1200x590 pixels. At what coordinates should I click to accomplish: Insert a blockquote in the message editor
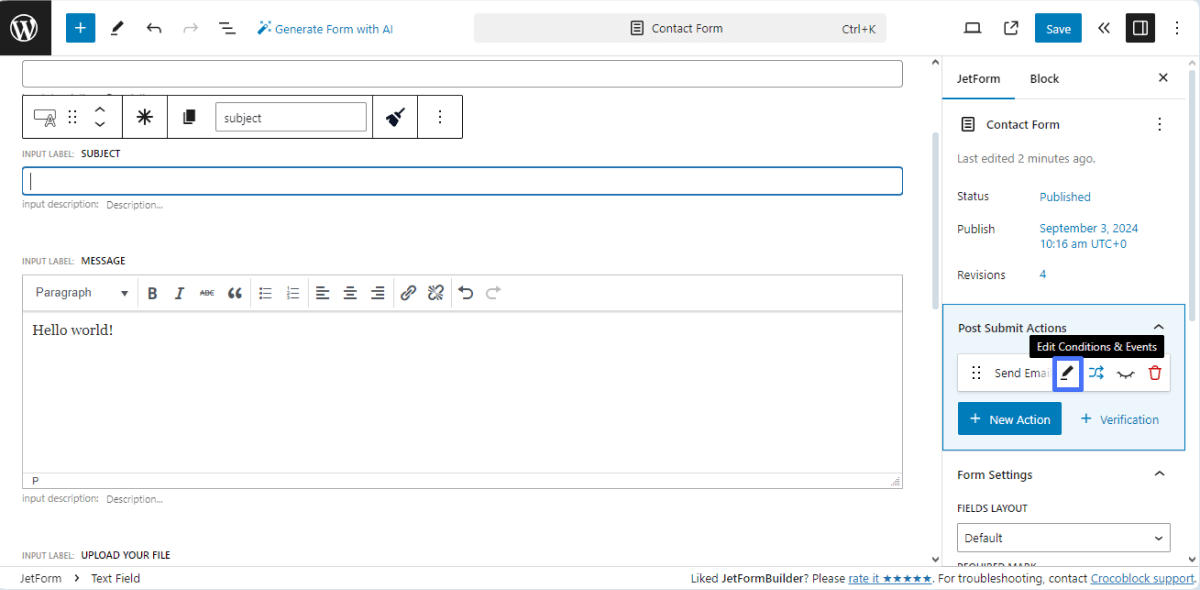coord(234,292)
